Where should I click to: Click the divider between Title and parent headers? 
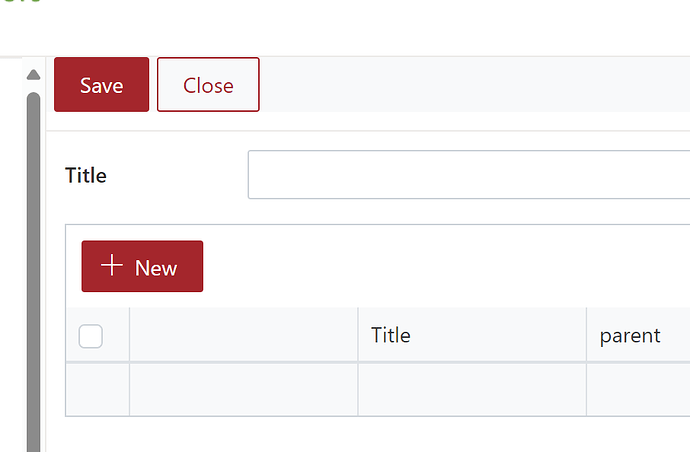pyautogui.click(x=586, y=335)
